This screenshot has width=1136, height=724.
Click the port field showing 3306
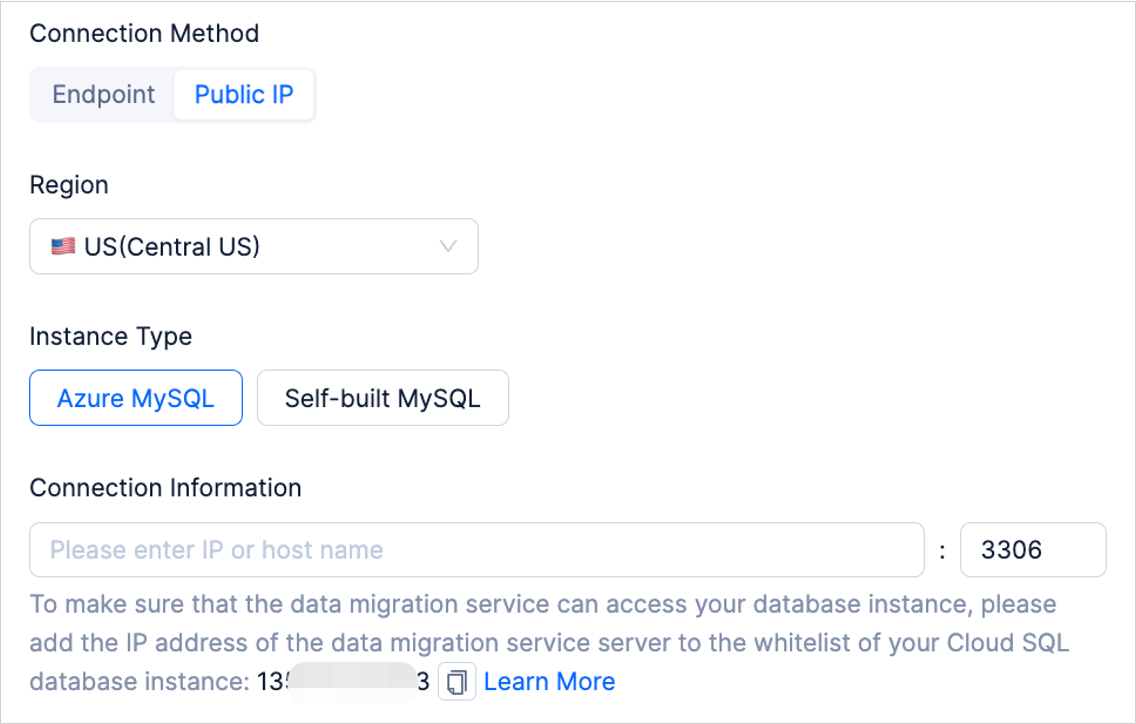click(x=1032, y=550)
